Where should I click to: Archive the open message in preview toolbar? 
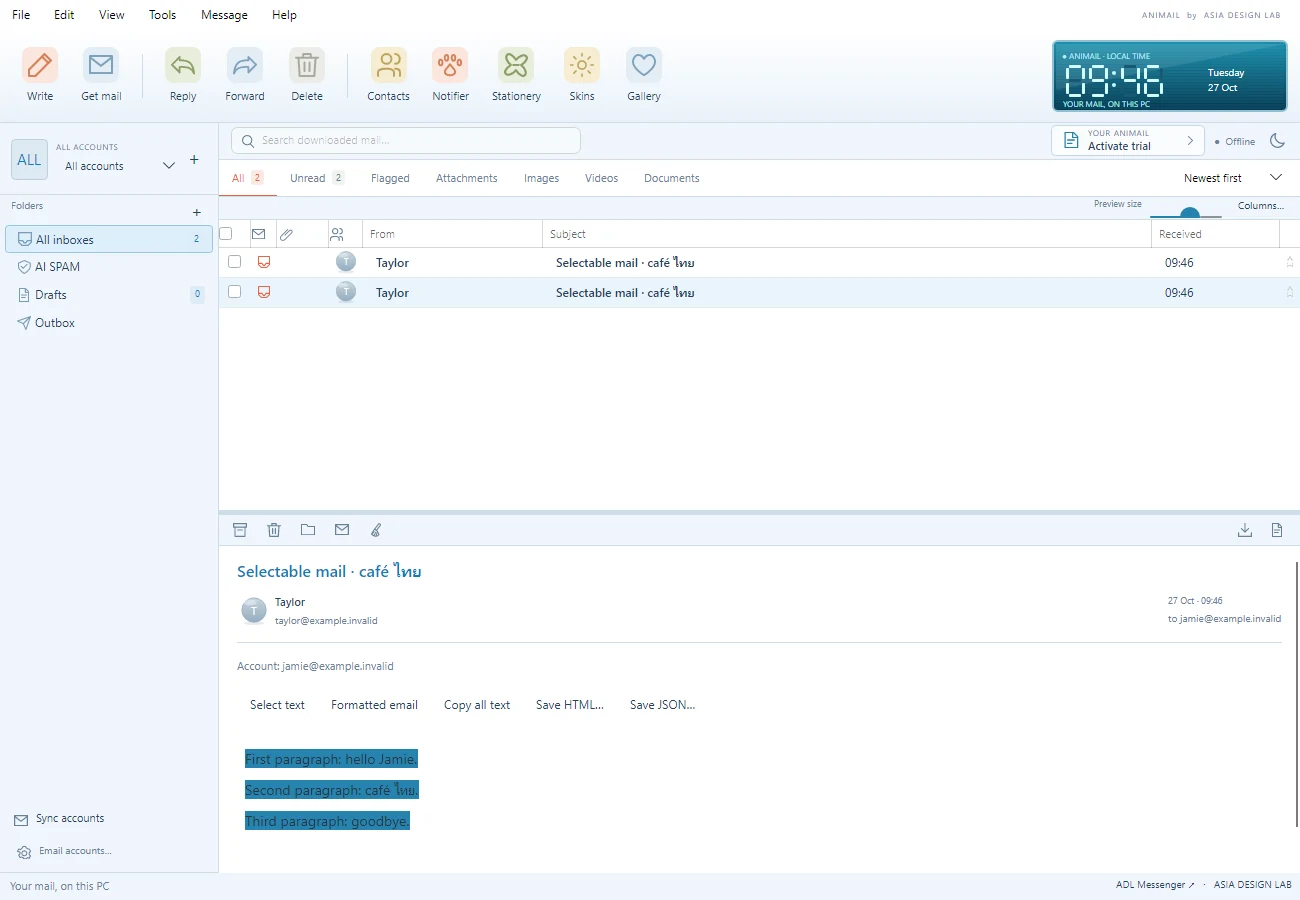point(240,530)
